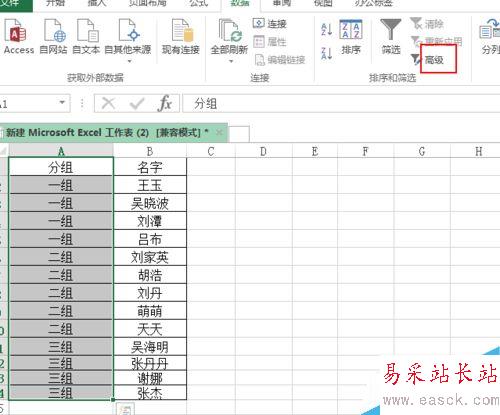Click Reapply (重新应用) filter
Image resolution: width=500 pixels, height=415 pixels.
point(437,41)
